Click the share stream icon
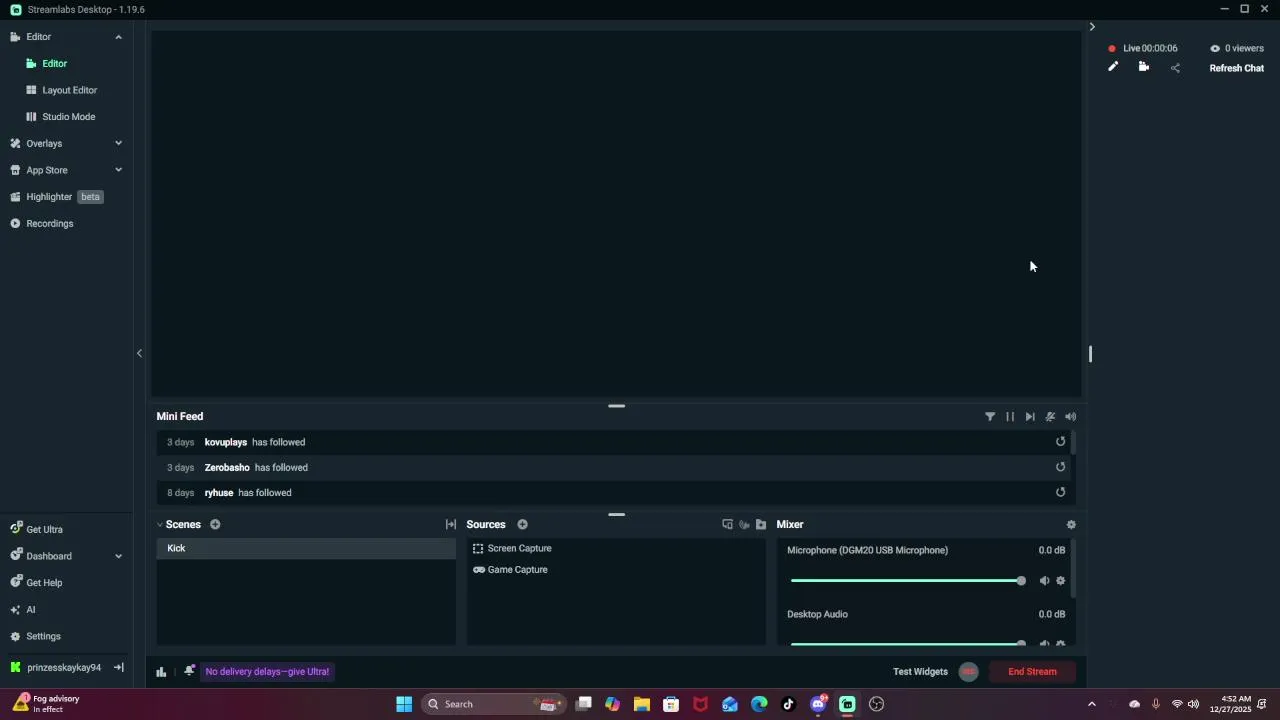This screenshot has height=720, width=1280. pyautogui.click(x=1175, y=68)
